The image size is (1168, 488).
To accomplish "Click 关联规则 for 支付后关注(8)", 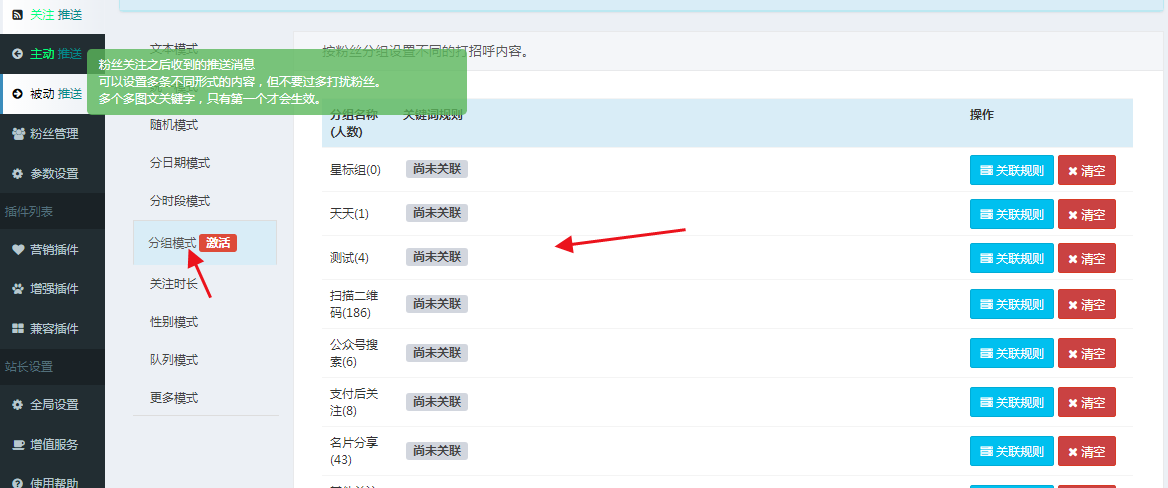I will [1012, 402].
